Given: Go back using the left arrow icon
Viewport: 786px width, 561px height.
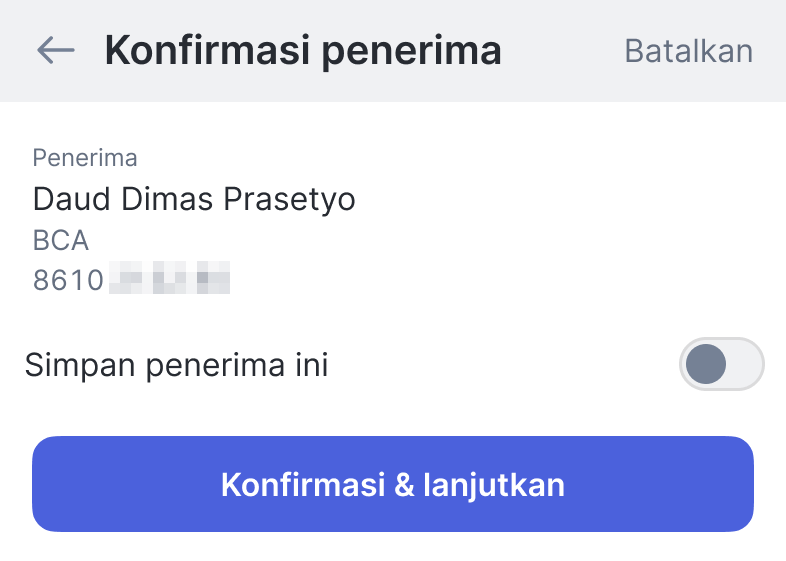Looking at the screenshot, I should pos(56,50).
